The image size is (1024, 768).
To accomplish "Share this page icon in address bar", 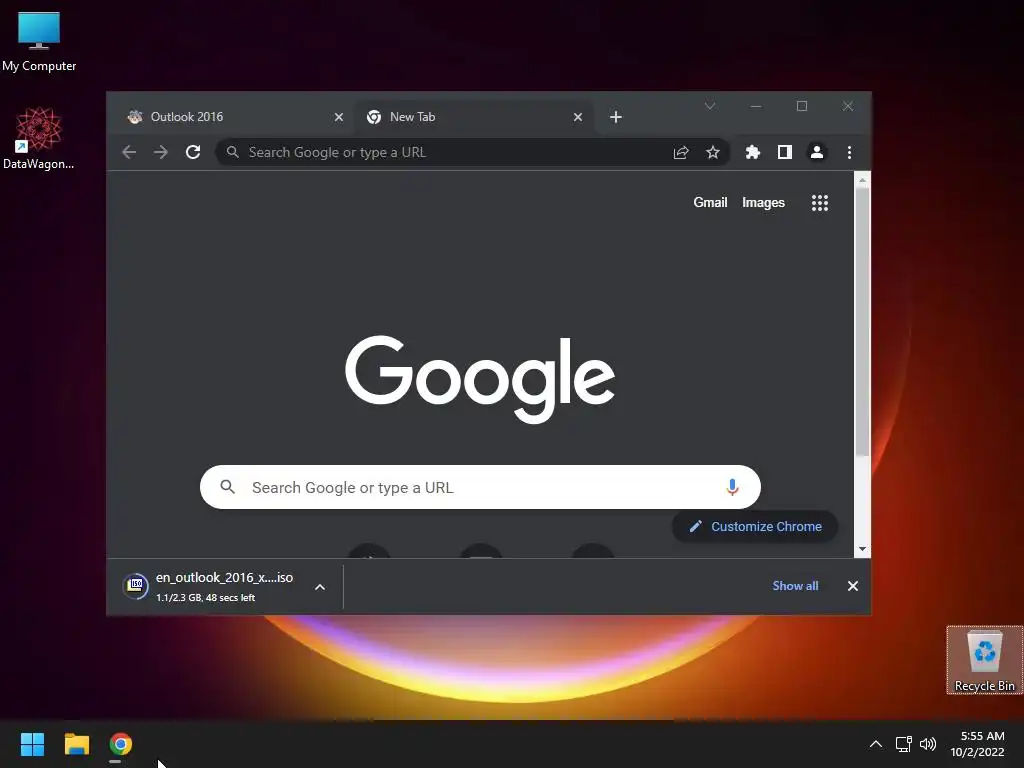I will tap(680, 152).
